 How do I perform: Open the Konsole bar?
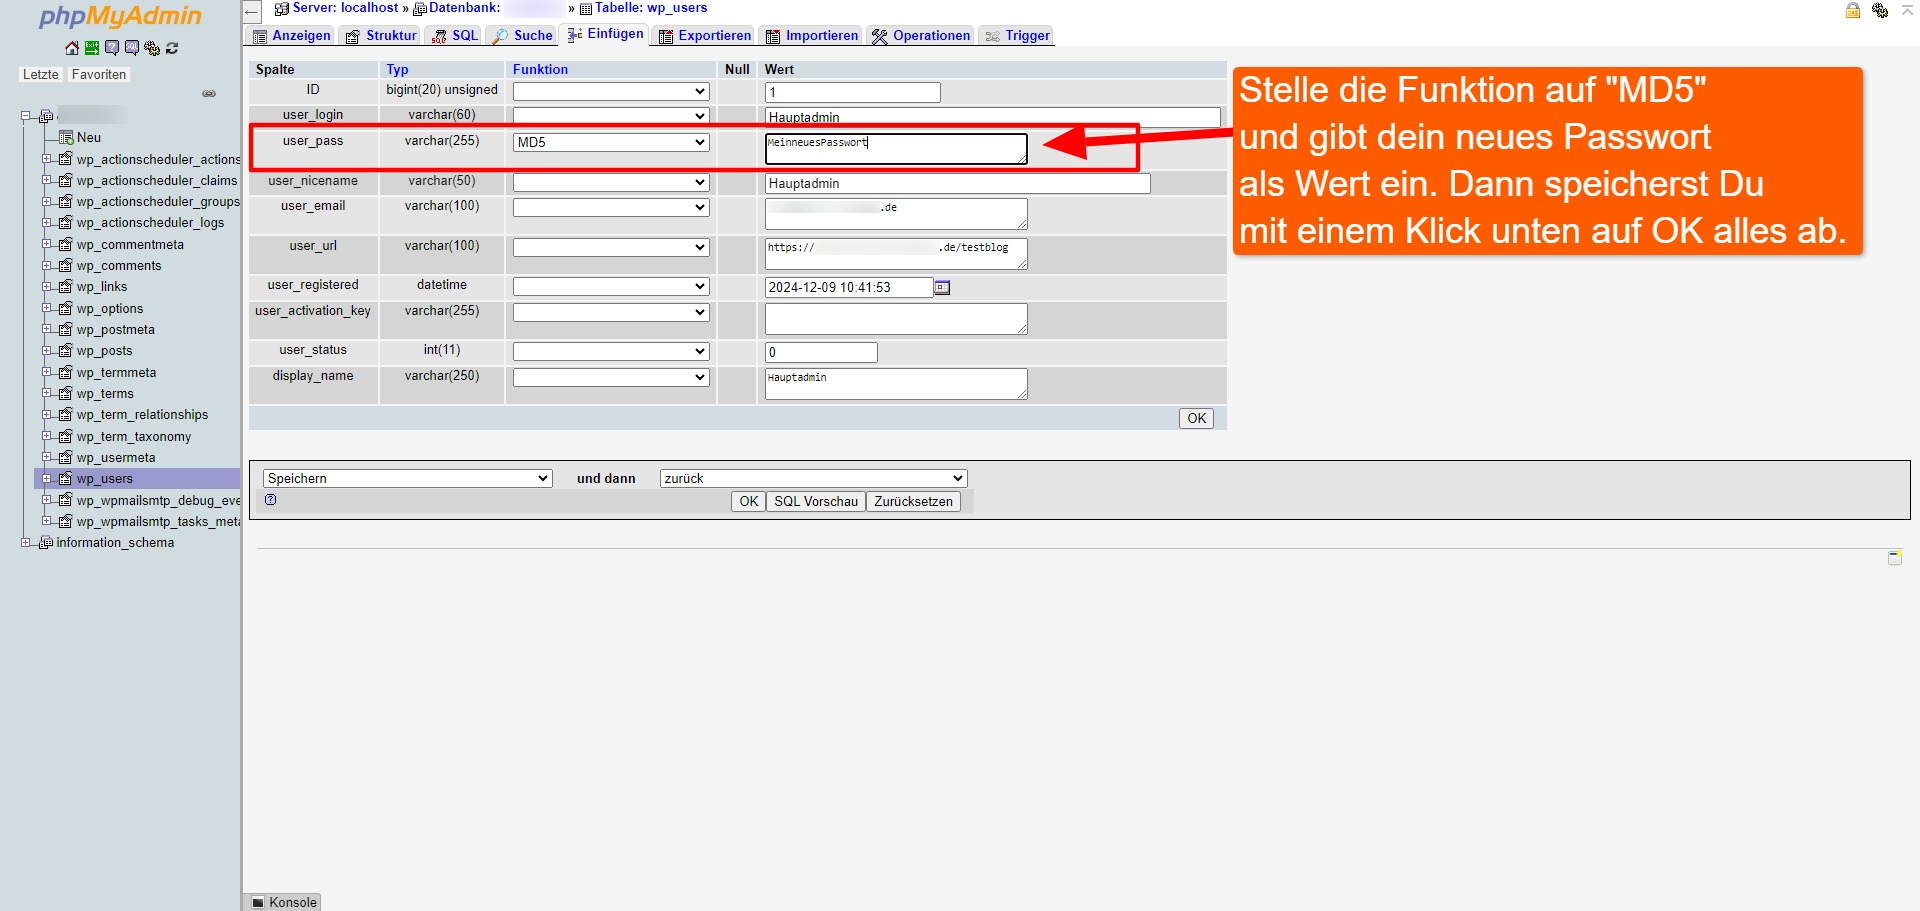coord(284,902)
